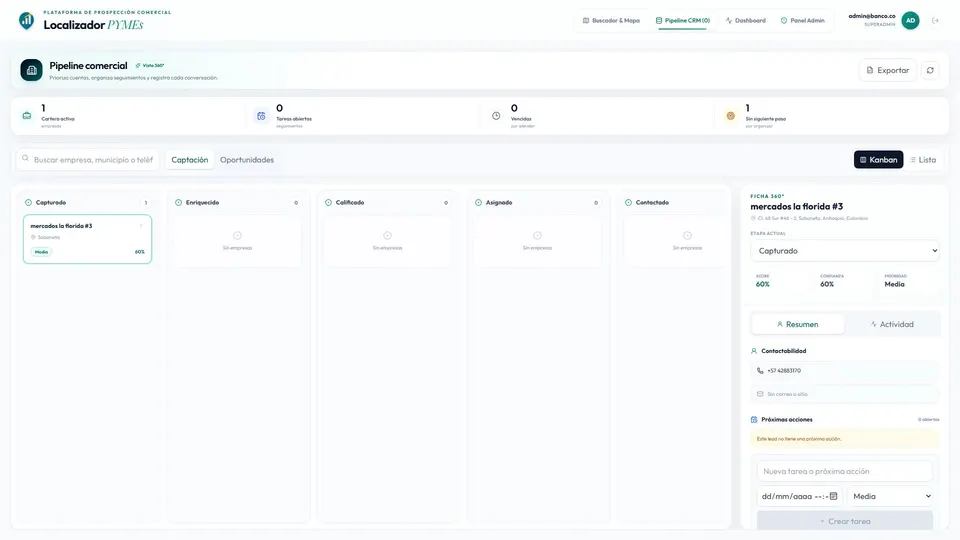Viewport: 960px width, 540px height.
Task: Click the chevron on mercados la florida card
Action: click(141, 226)
